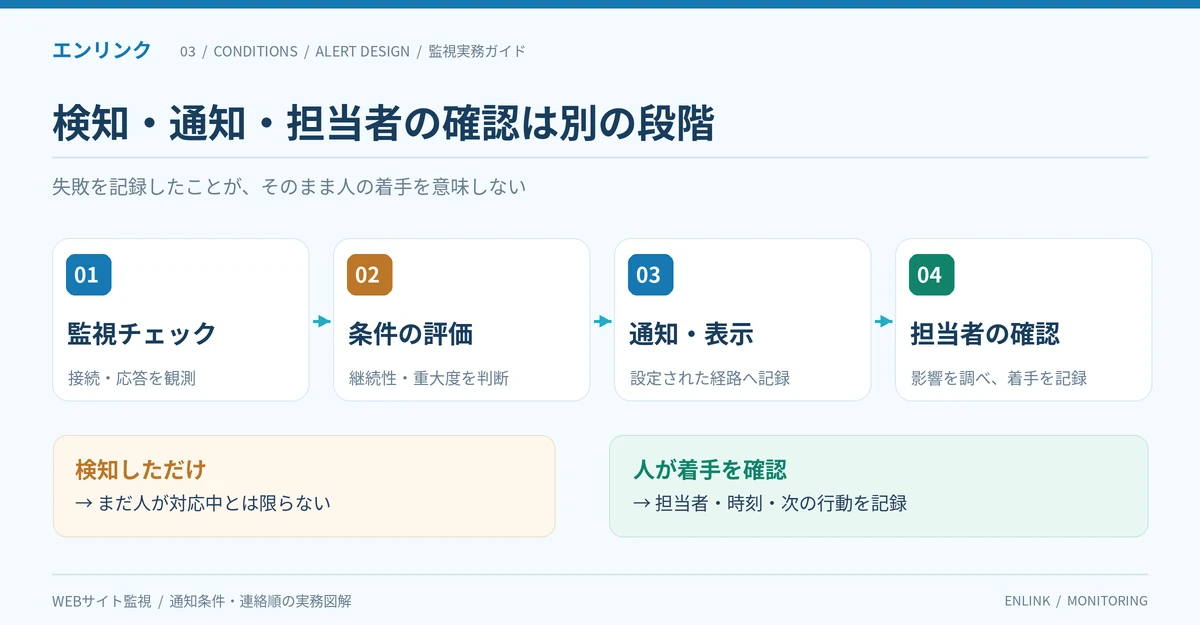The width and height of the screenshot is (1200, 625).
Task: Click footer text 通知条件・連絡順の実務図解
Action: 260,601
